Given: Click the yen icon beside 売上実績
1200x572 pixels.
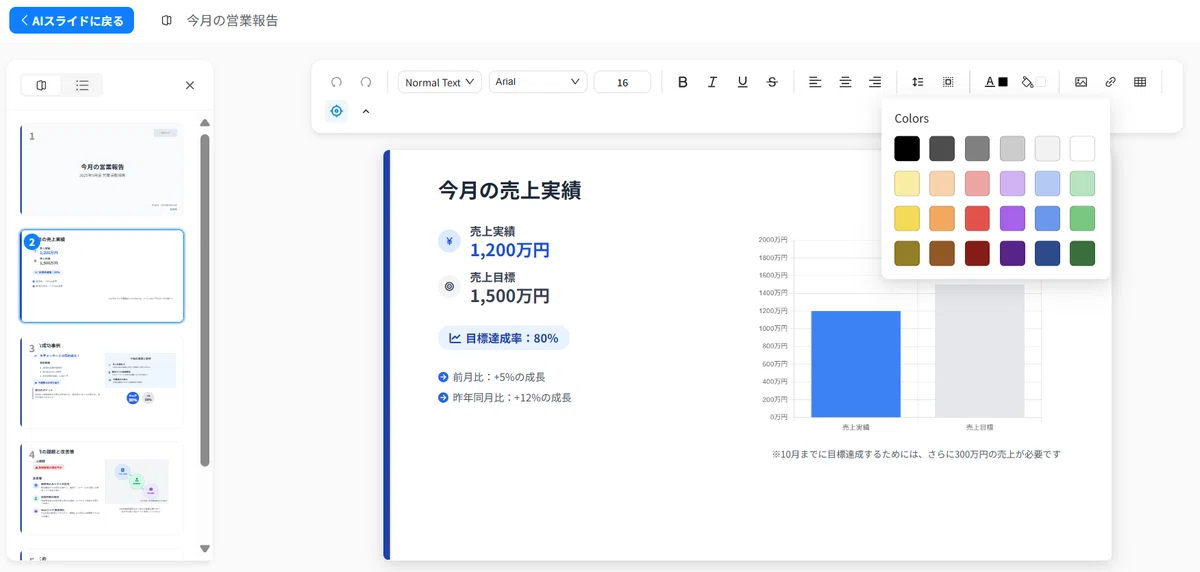Looking at the screenshot, I should 449,241.
